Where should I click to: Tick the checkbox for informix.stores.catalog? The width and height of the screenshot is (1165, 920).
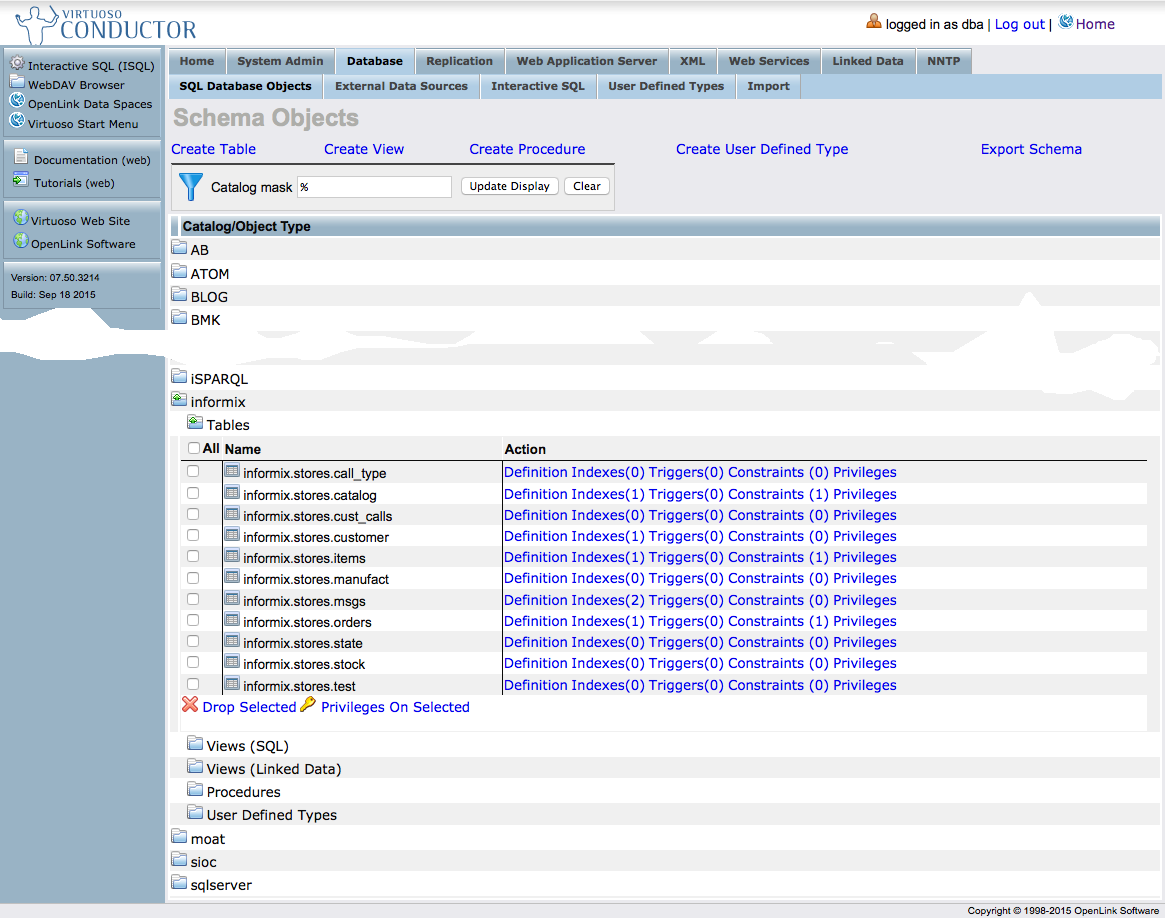tap(193, 493)
